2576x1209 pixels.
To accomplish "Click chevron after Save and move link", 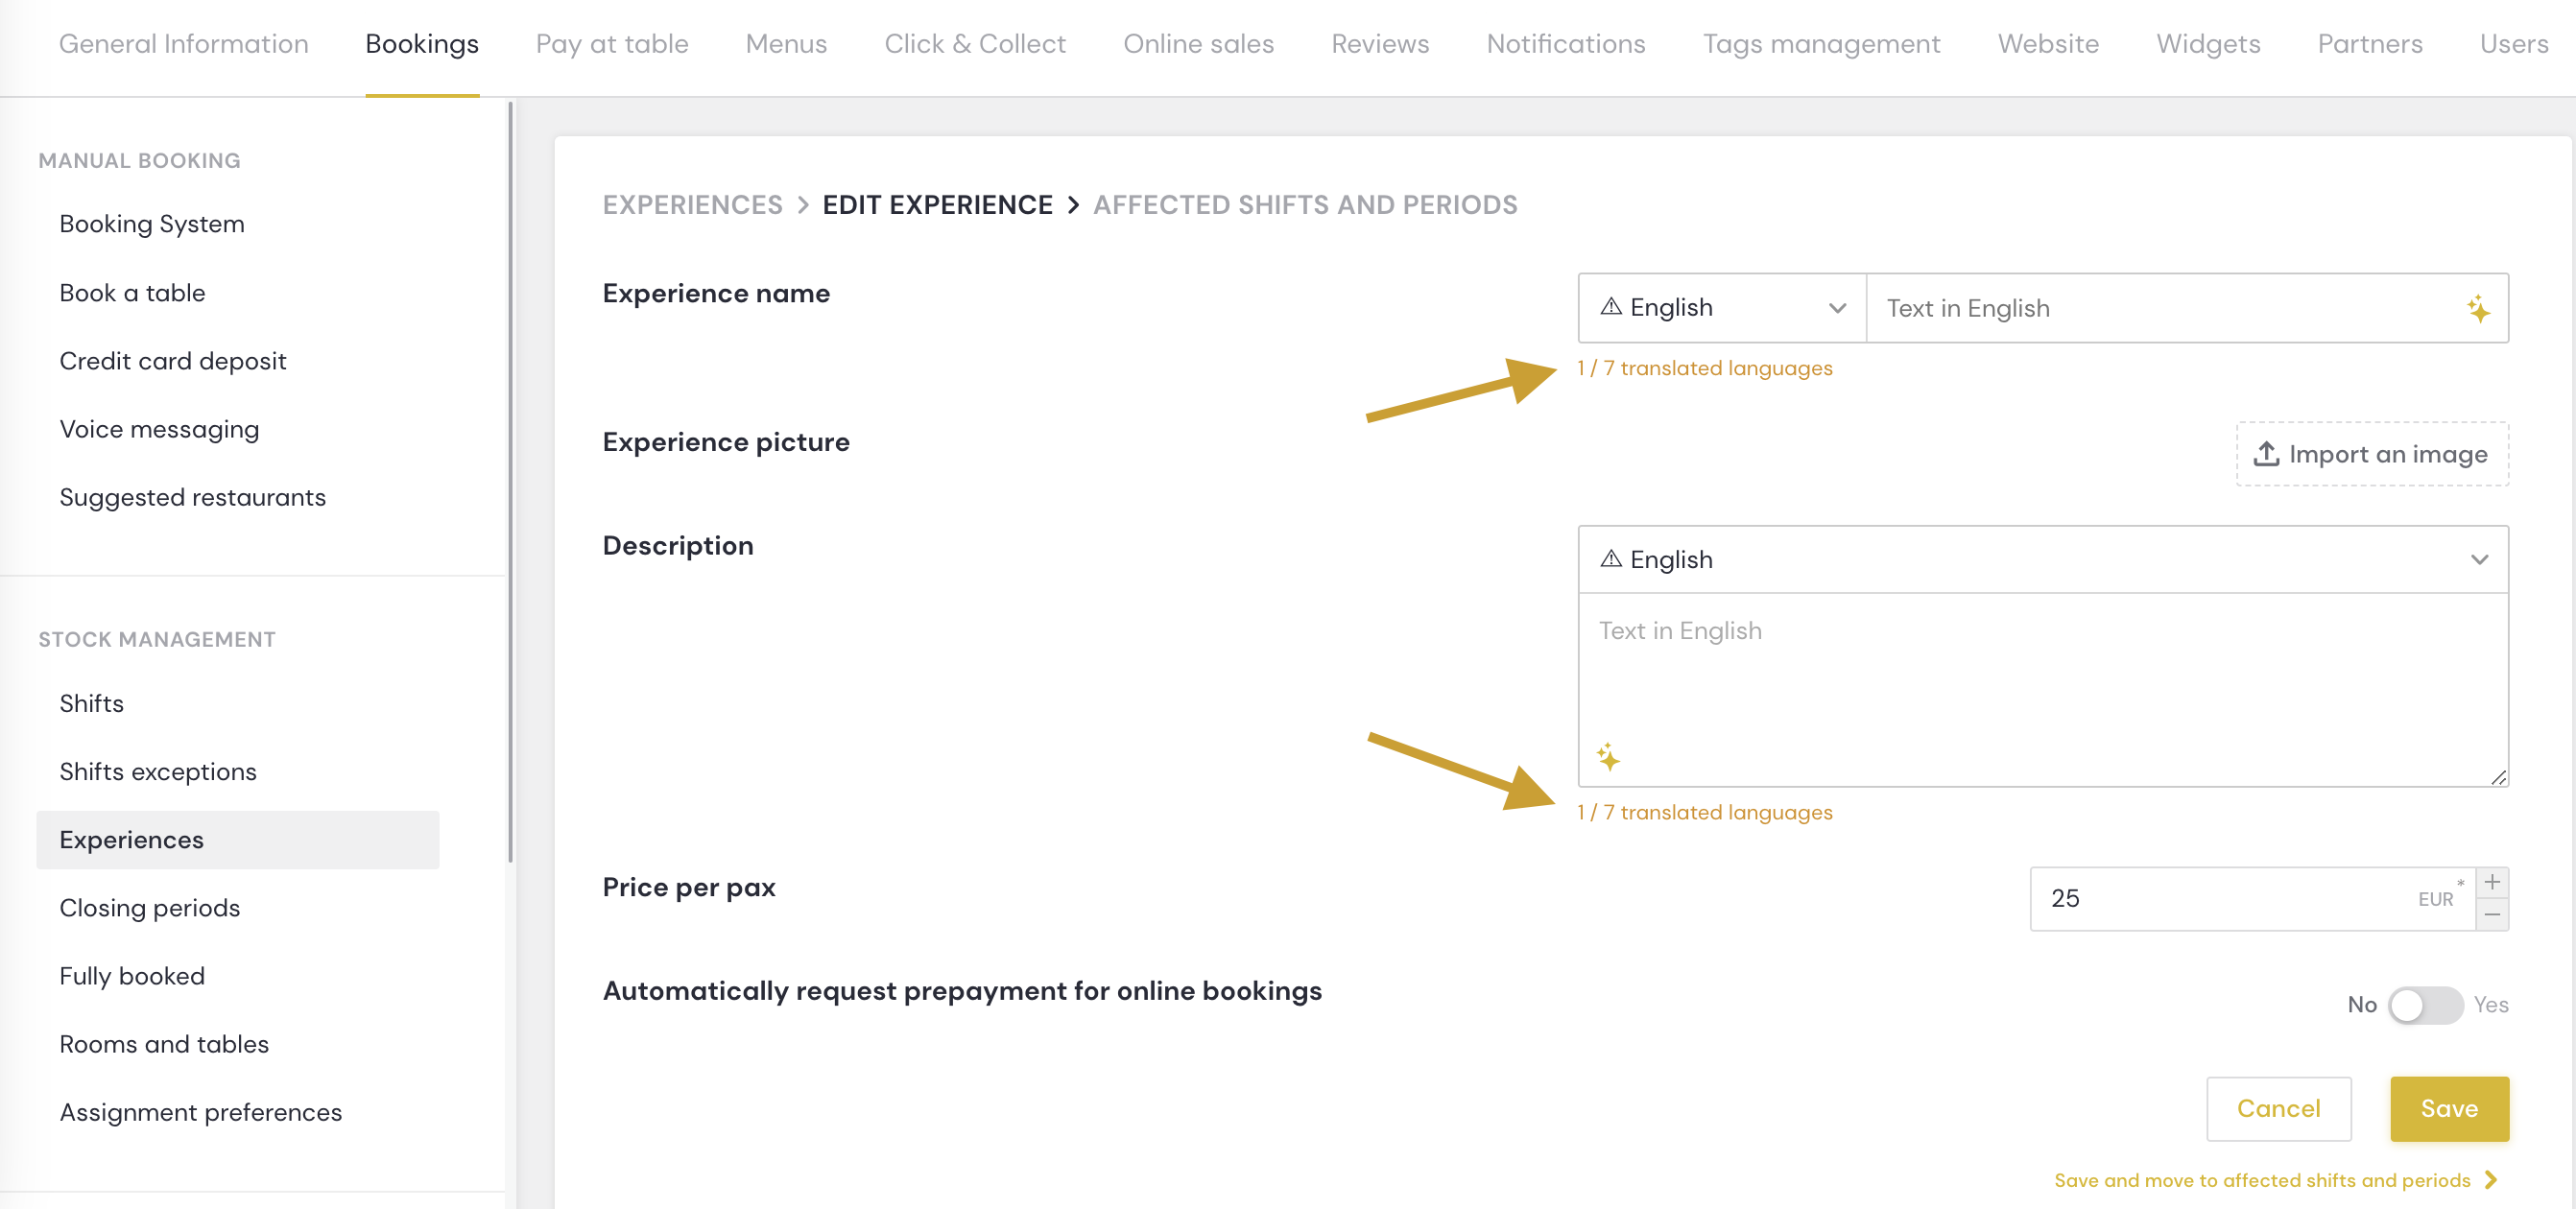I will [2491, 1180].
